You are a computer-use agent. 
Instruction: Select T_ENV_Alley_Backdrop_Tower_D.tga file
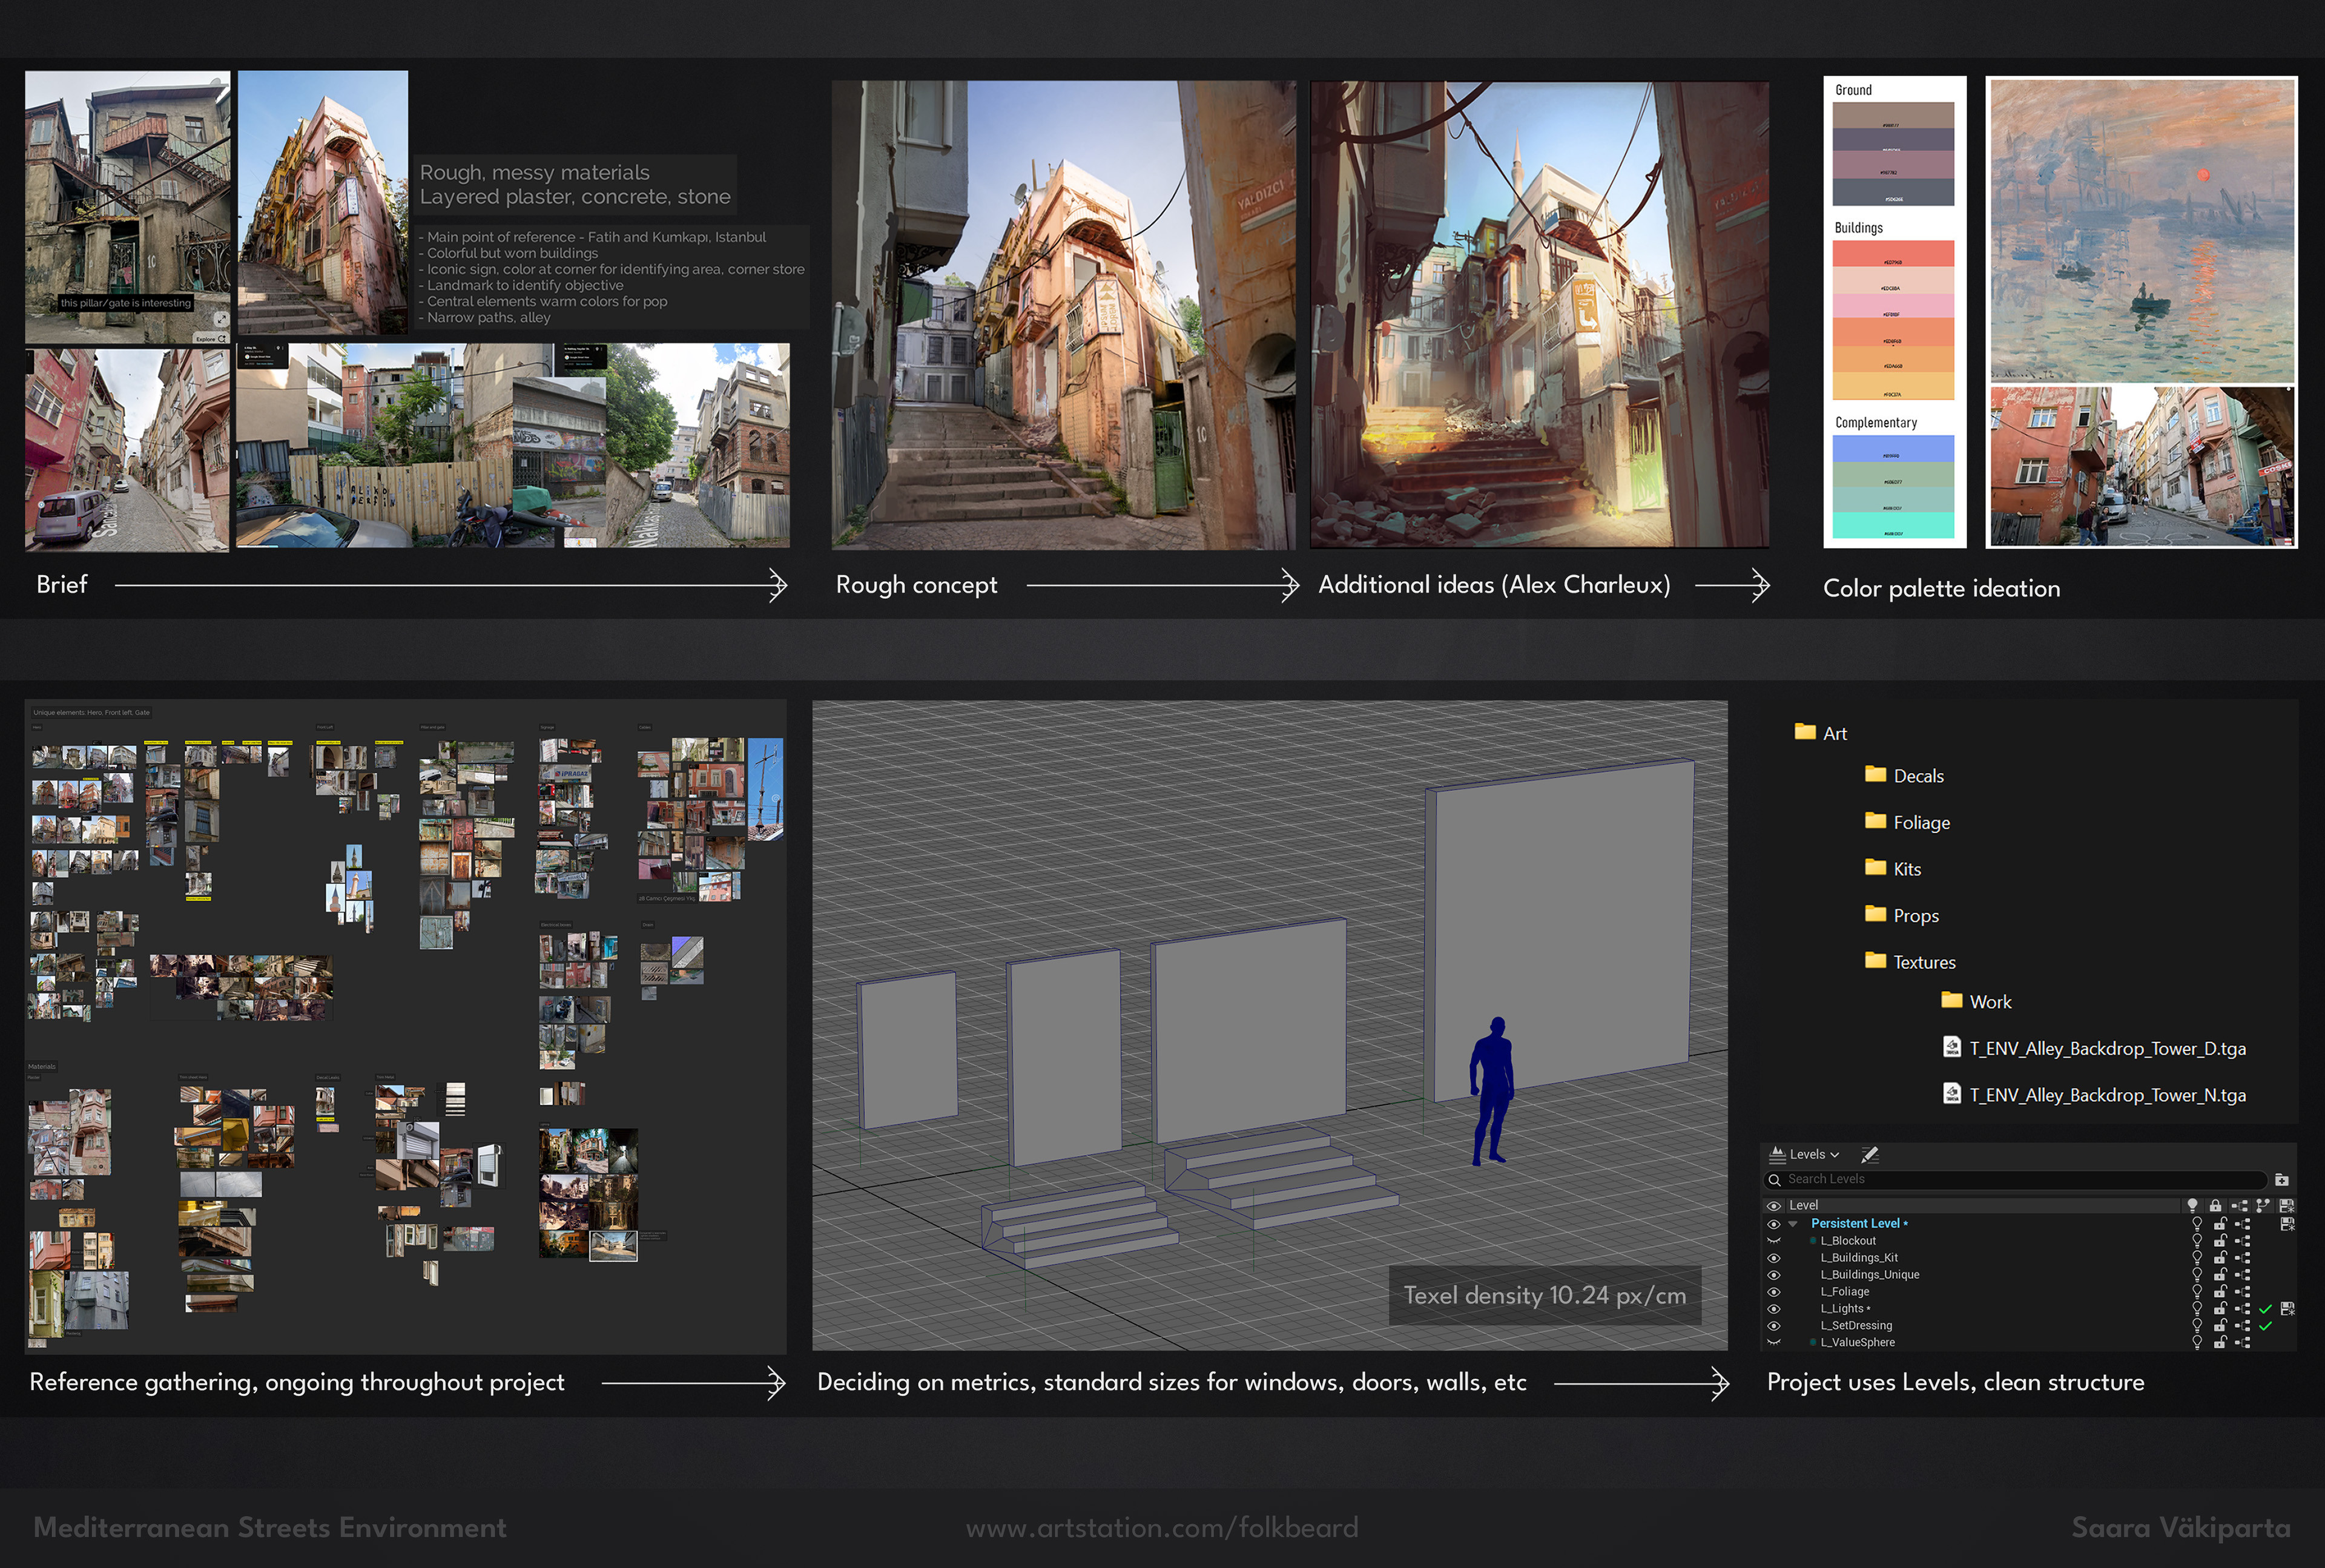(2106, 1048)
